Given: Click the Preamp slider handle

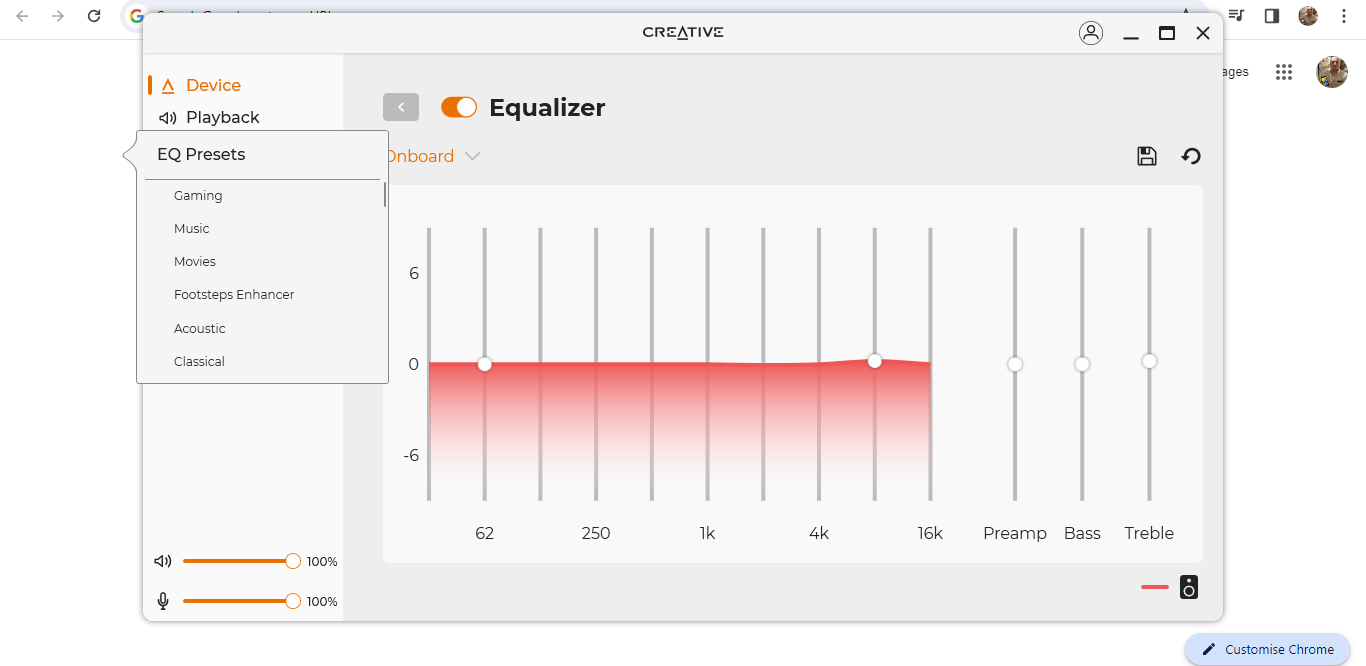Looking at the screenshot, I should pyautogui.click(x=1015, y=364).
